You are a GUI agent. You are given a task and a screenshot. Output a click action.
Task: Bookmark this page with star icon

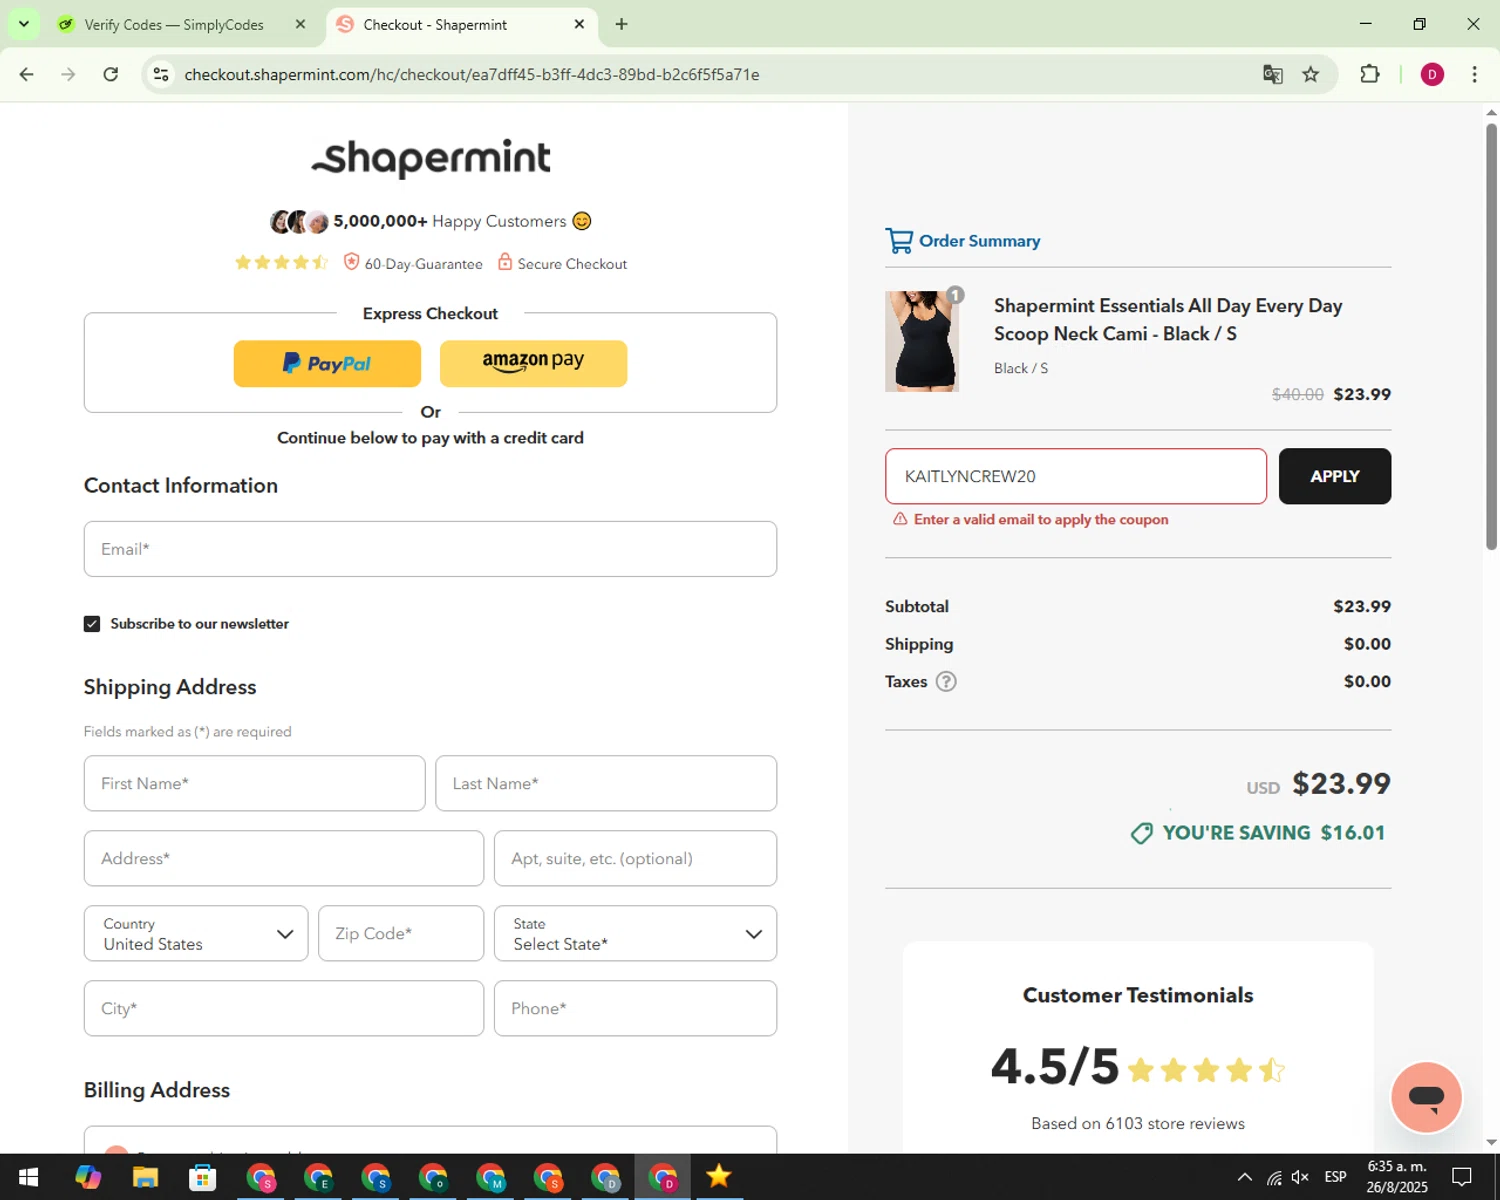(x=1311, y=74)
